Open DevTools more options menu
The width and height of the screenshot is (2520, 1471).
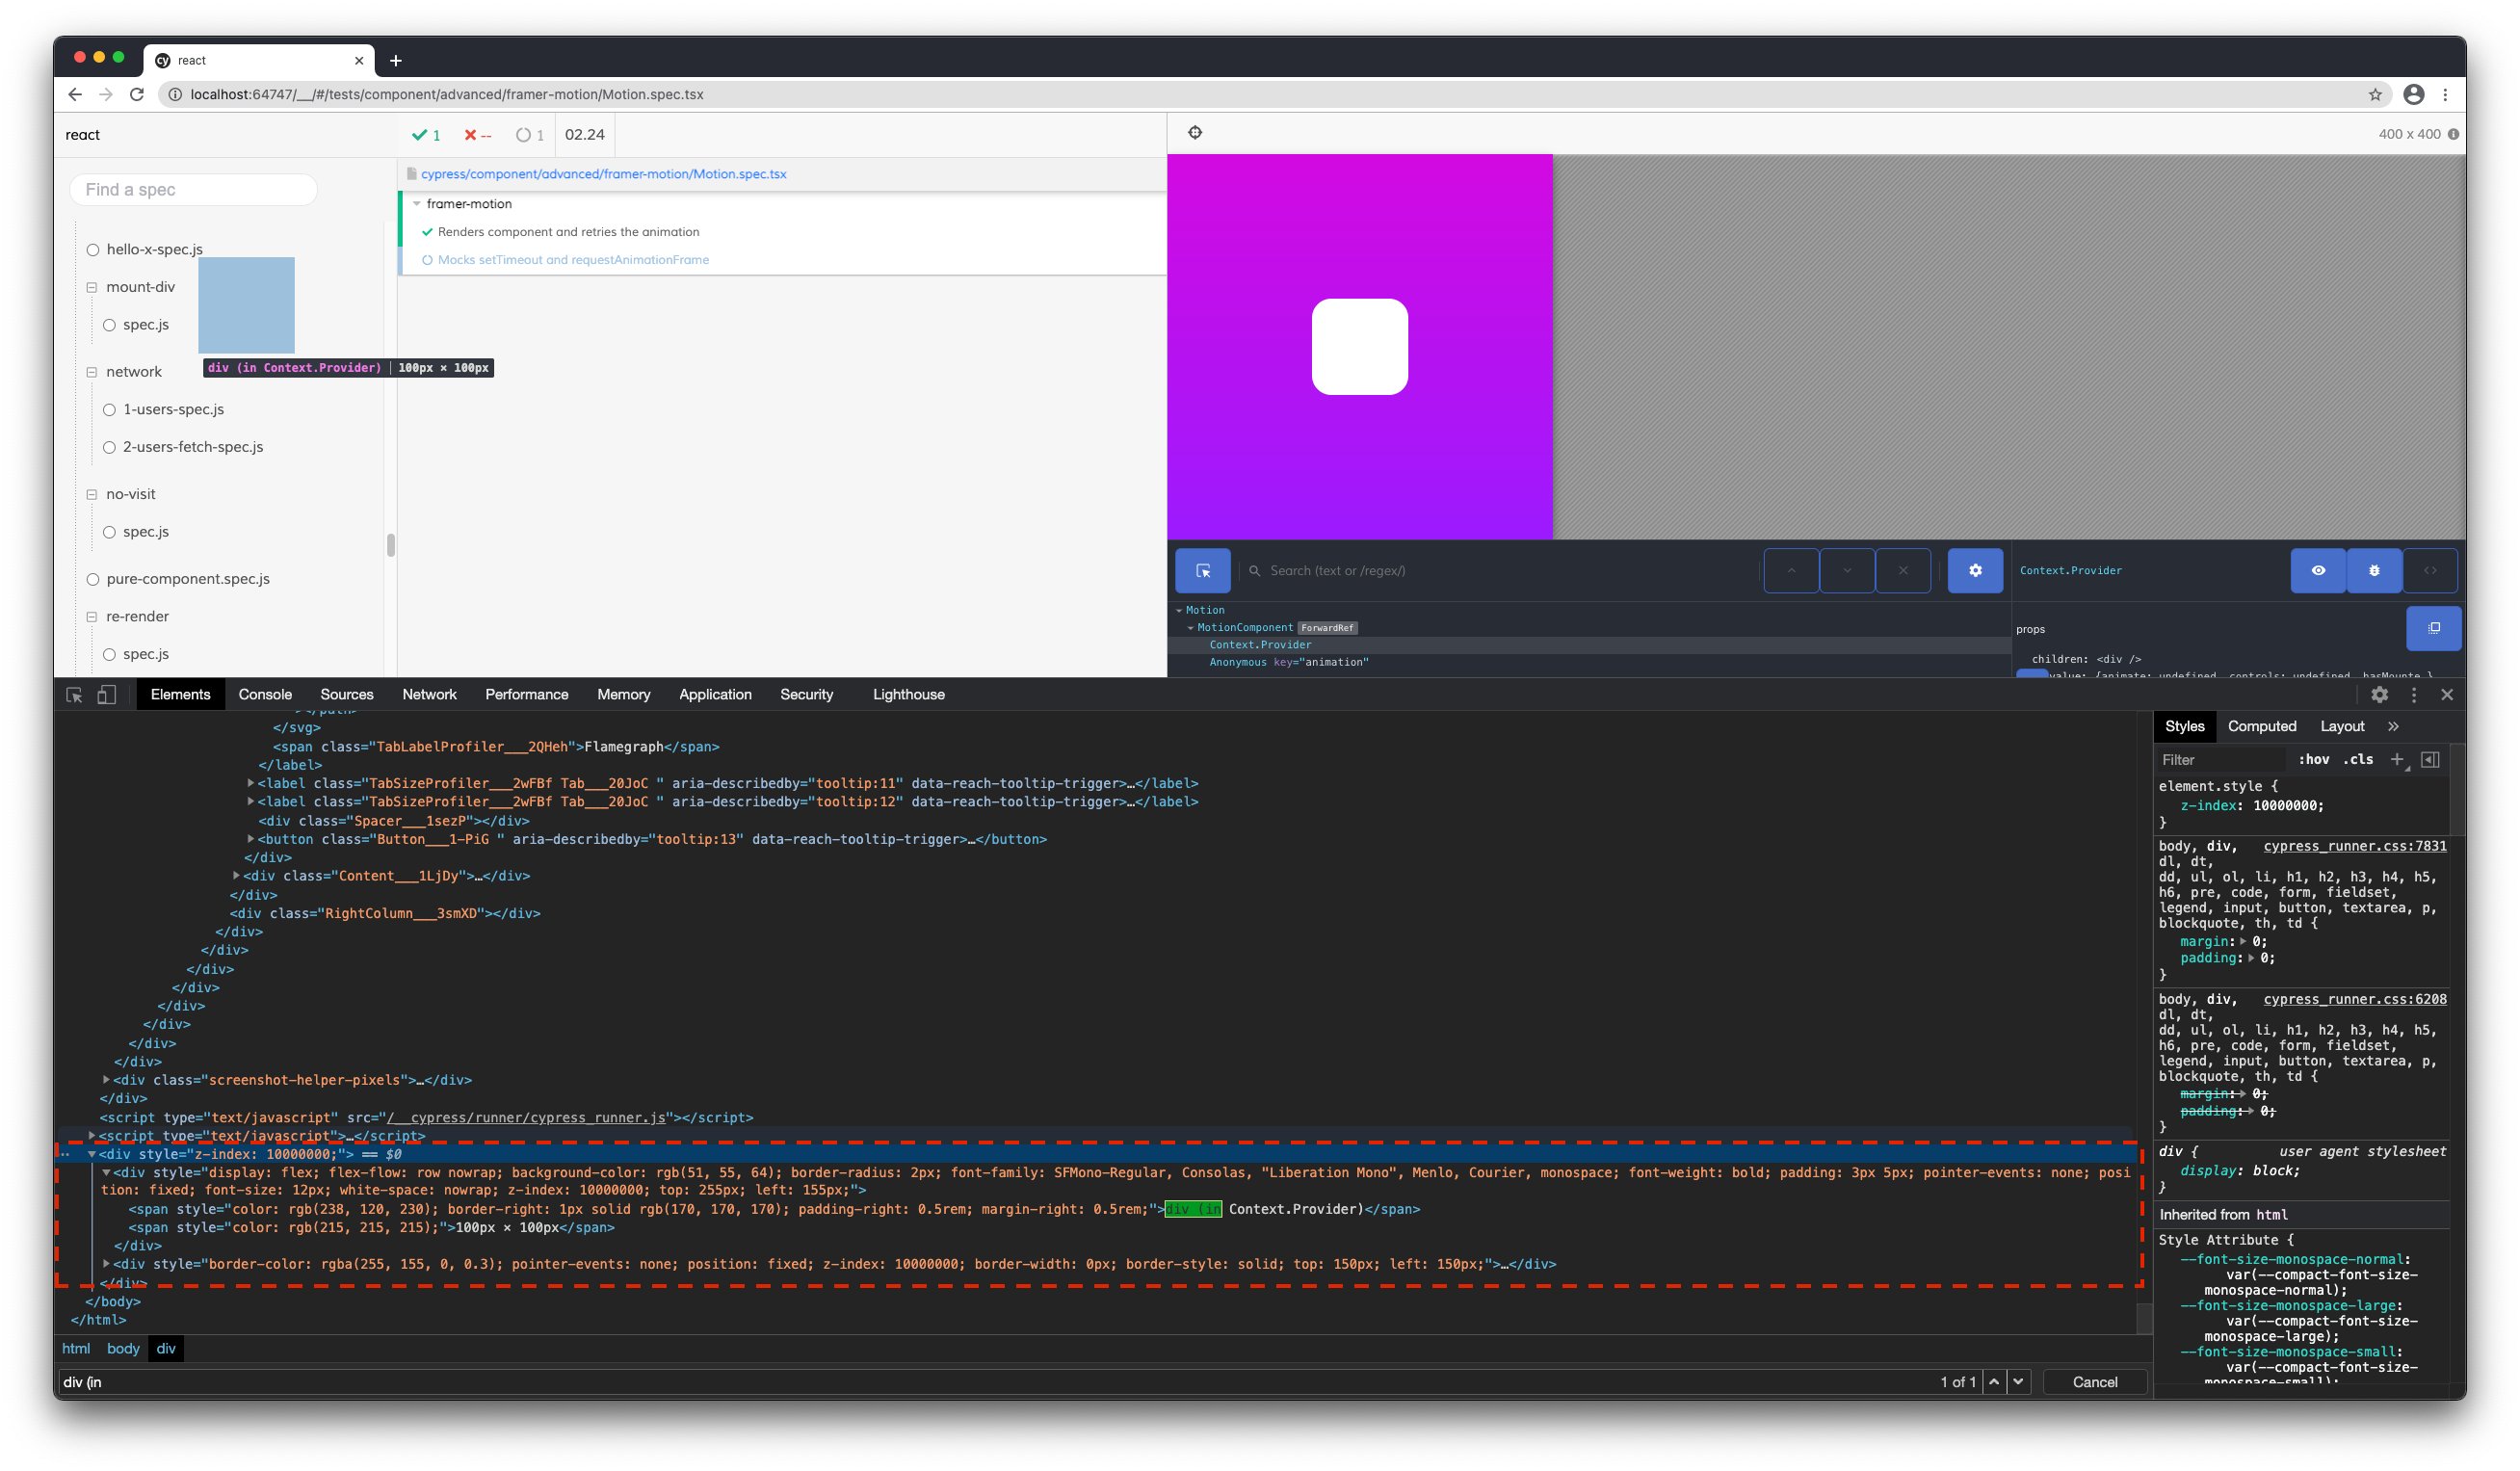click(2413, 695)
